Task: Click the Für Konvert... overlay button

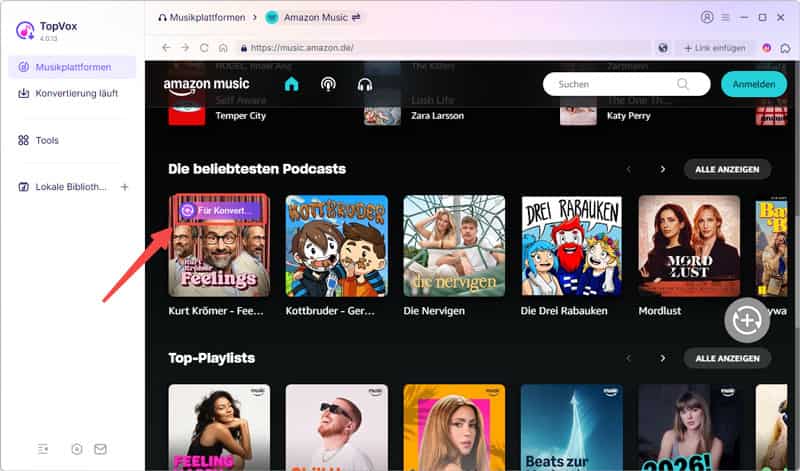Action: (220, 210)
